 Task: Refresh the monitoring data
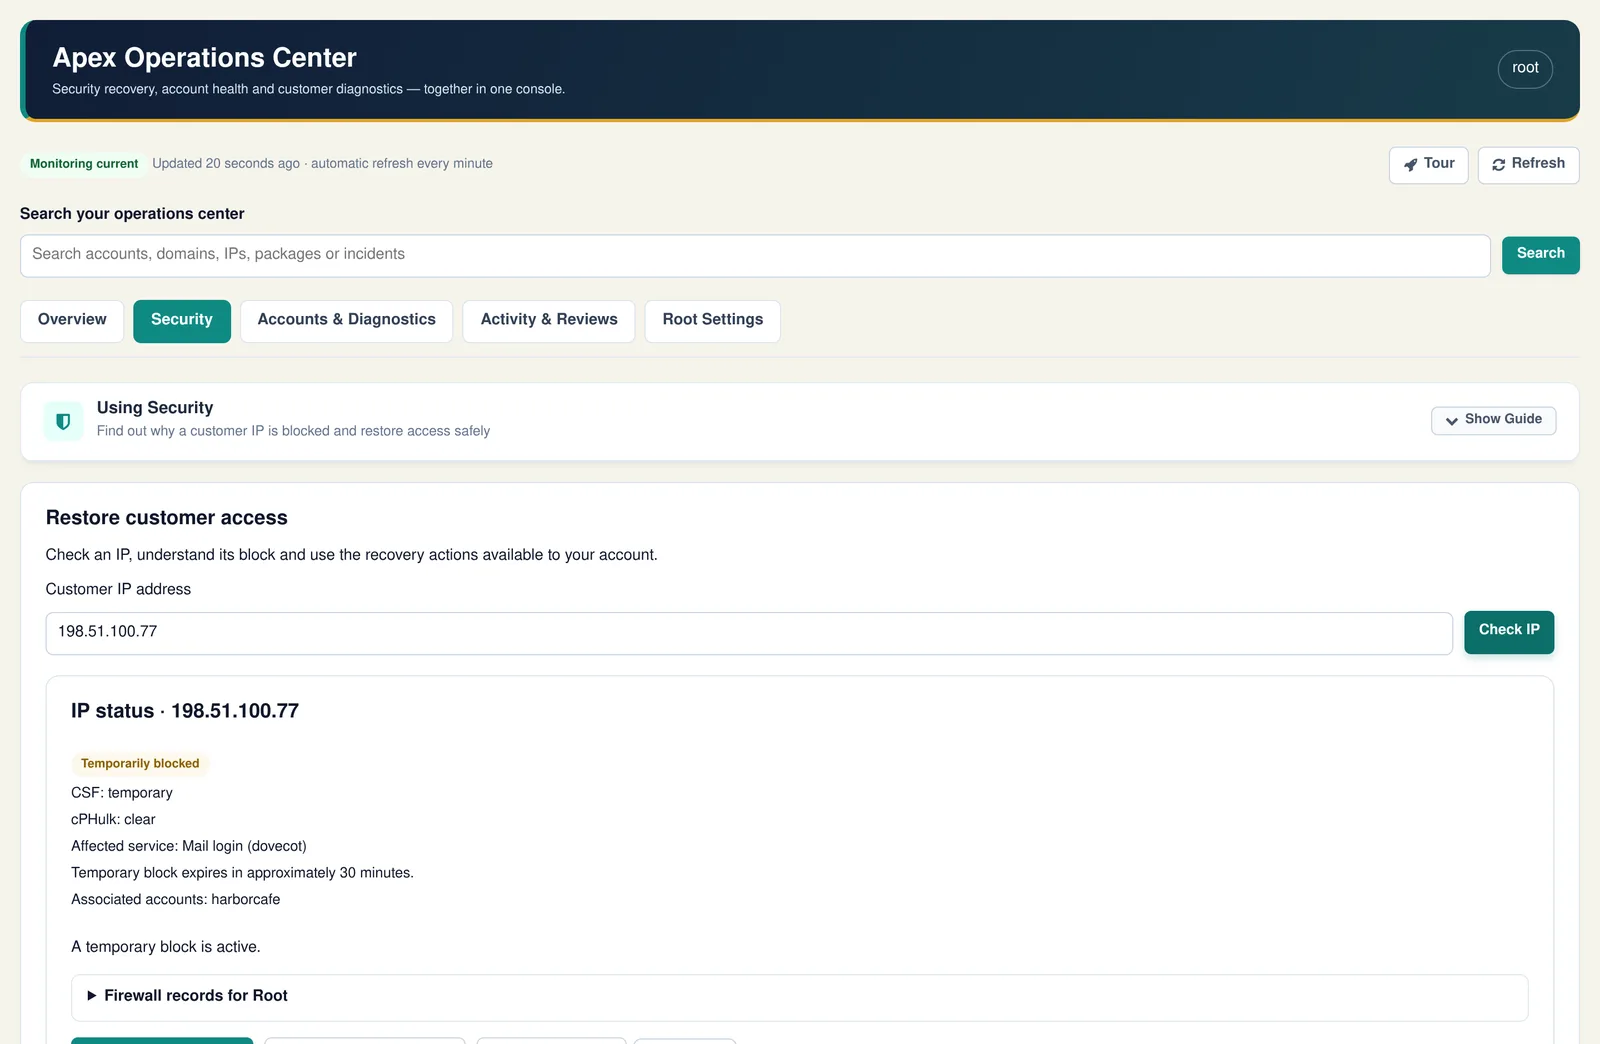tap(1528, 165)
